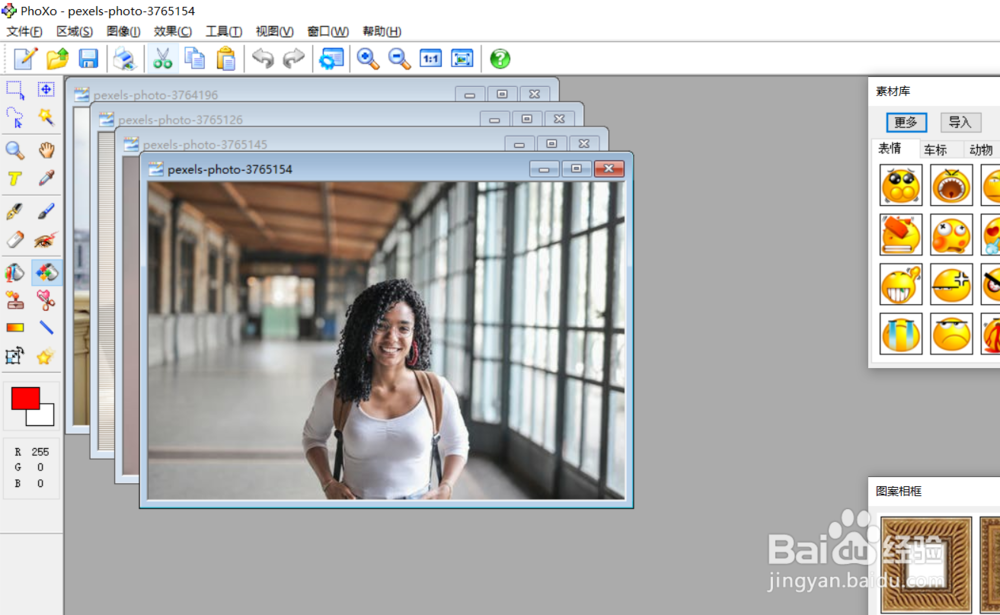Select the Clone stamp tool
The height and width of the screenshot is (615, 1000).
coord(15,300)
